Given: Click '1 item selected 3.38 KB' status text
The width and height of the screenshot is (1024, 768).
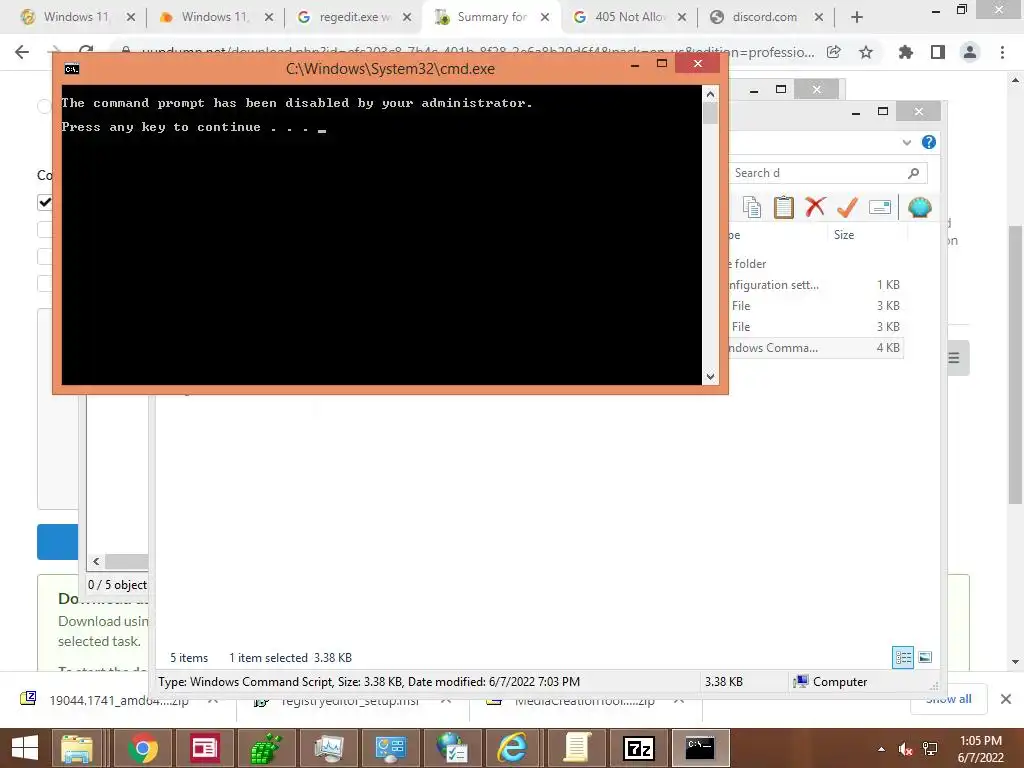Looking at the screenshot, I should point(290,658).
